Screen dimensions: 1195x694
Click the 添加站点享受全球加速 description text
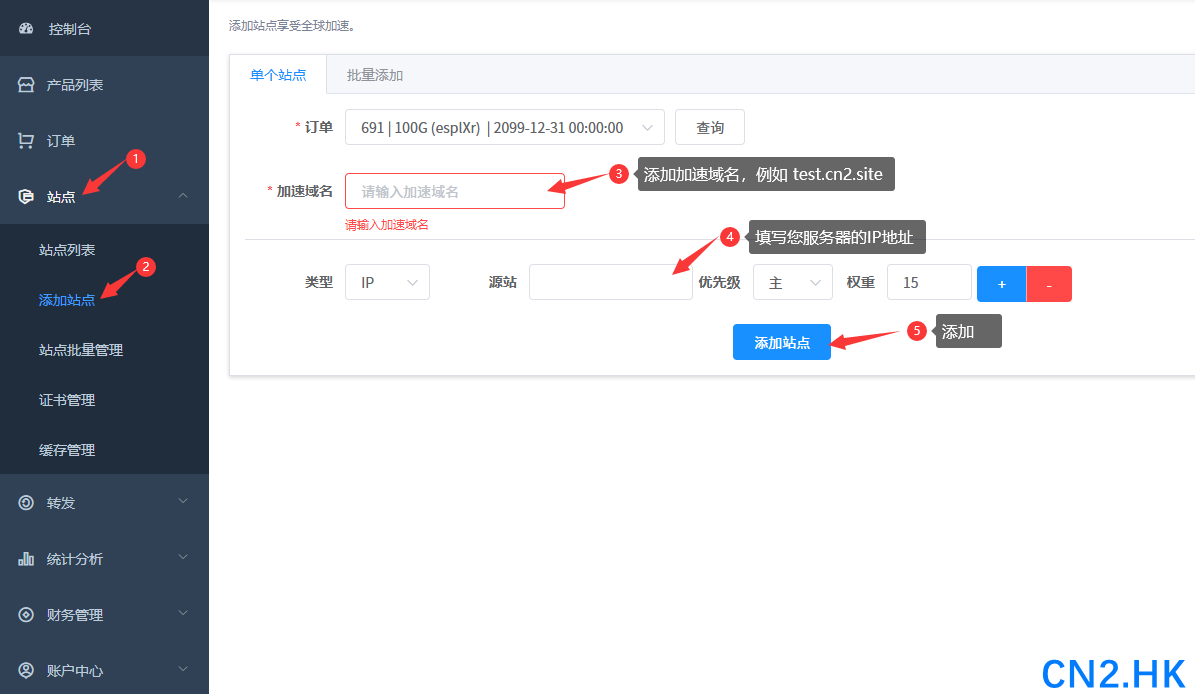tap(292, 25)
